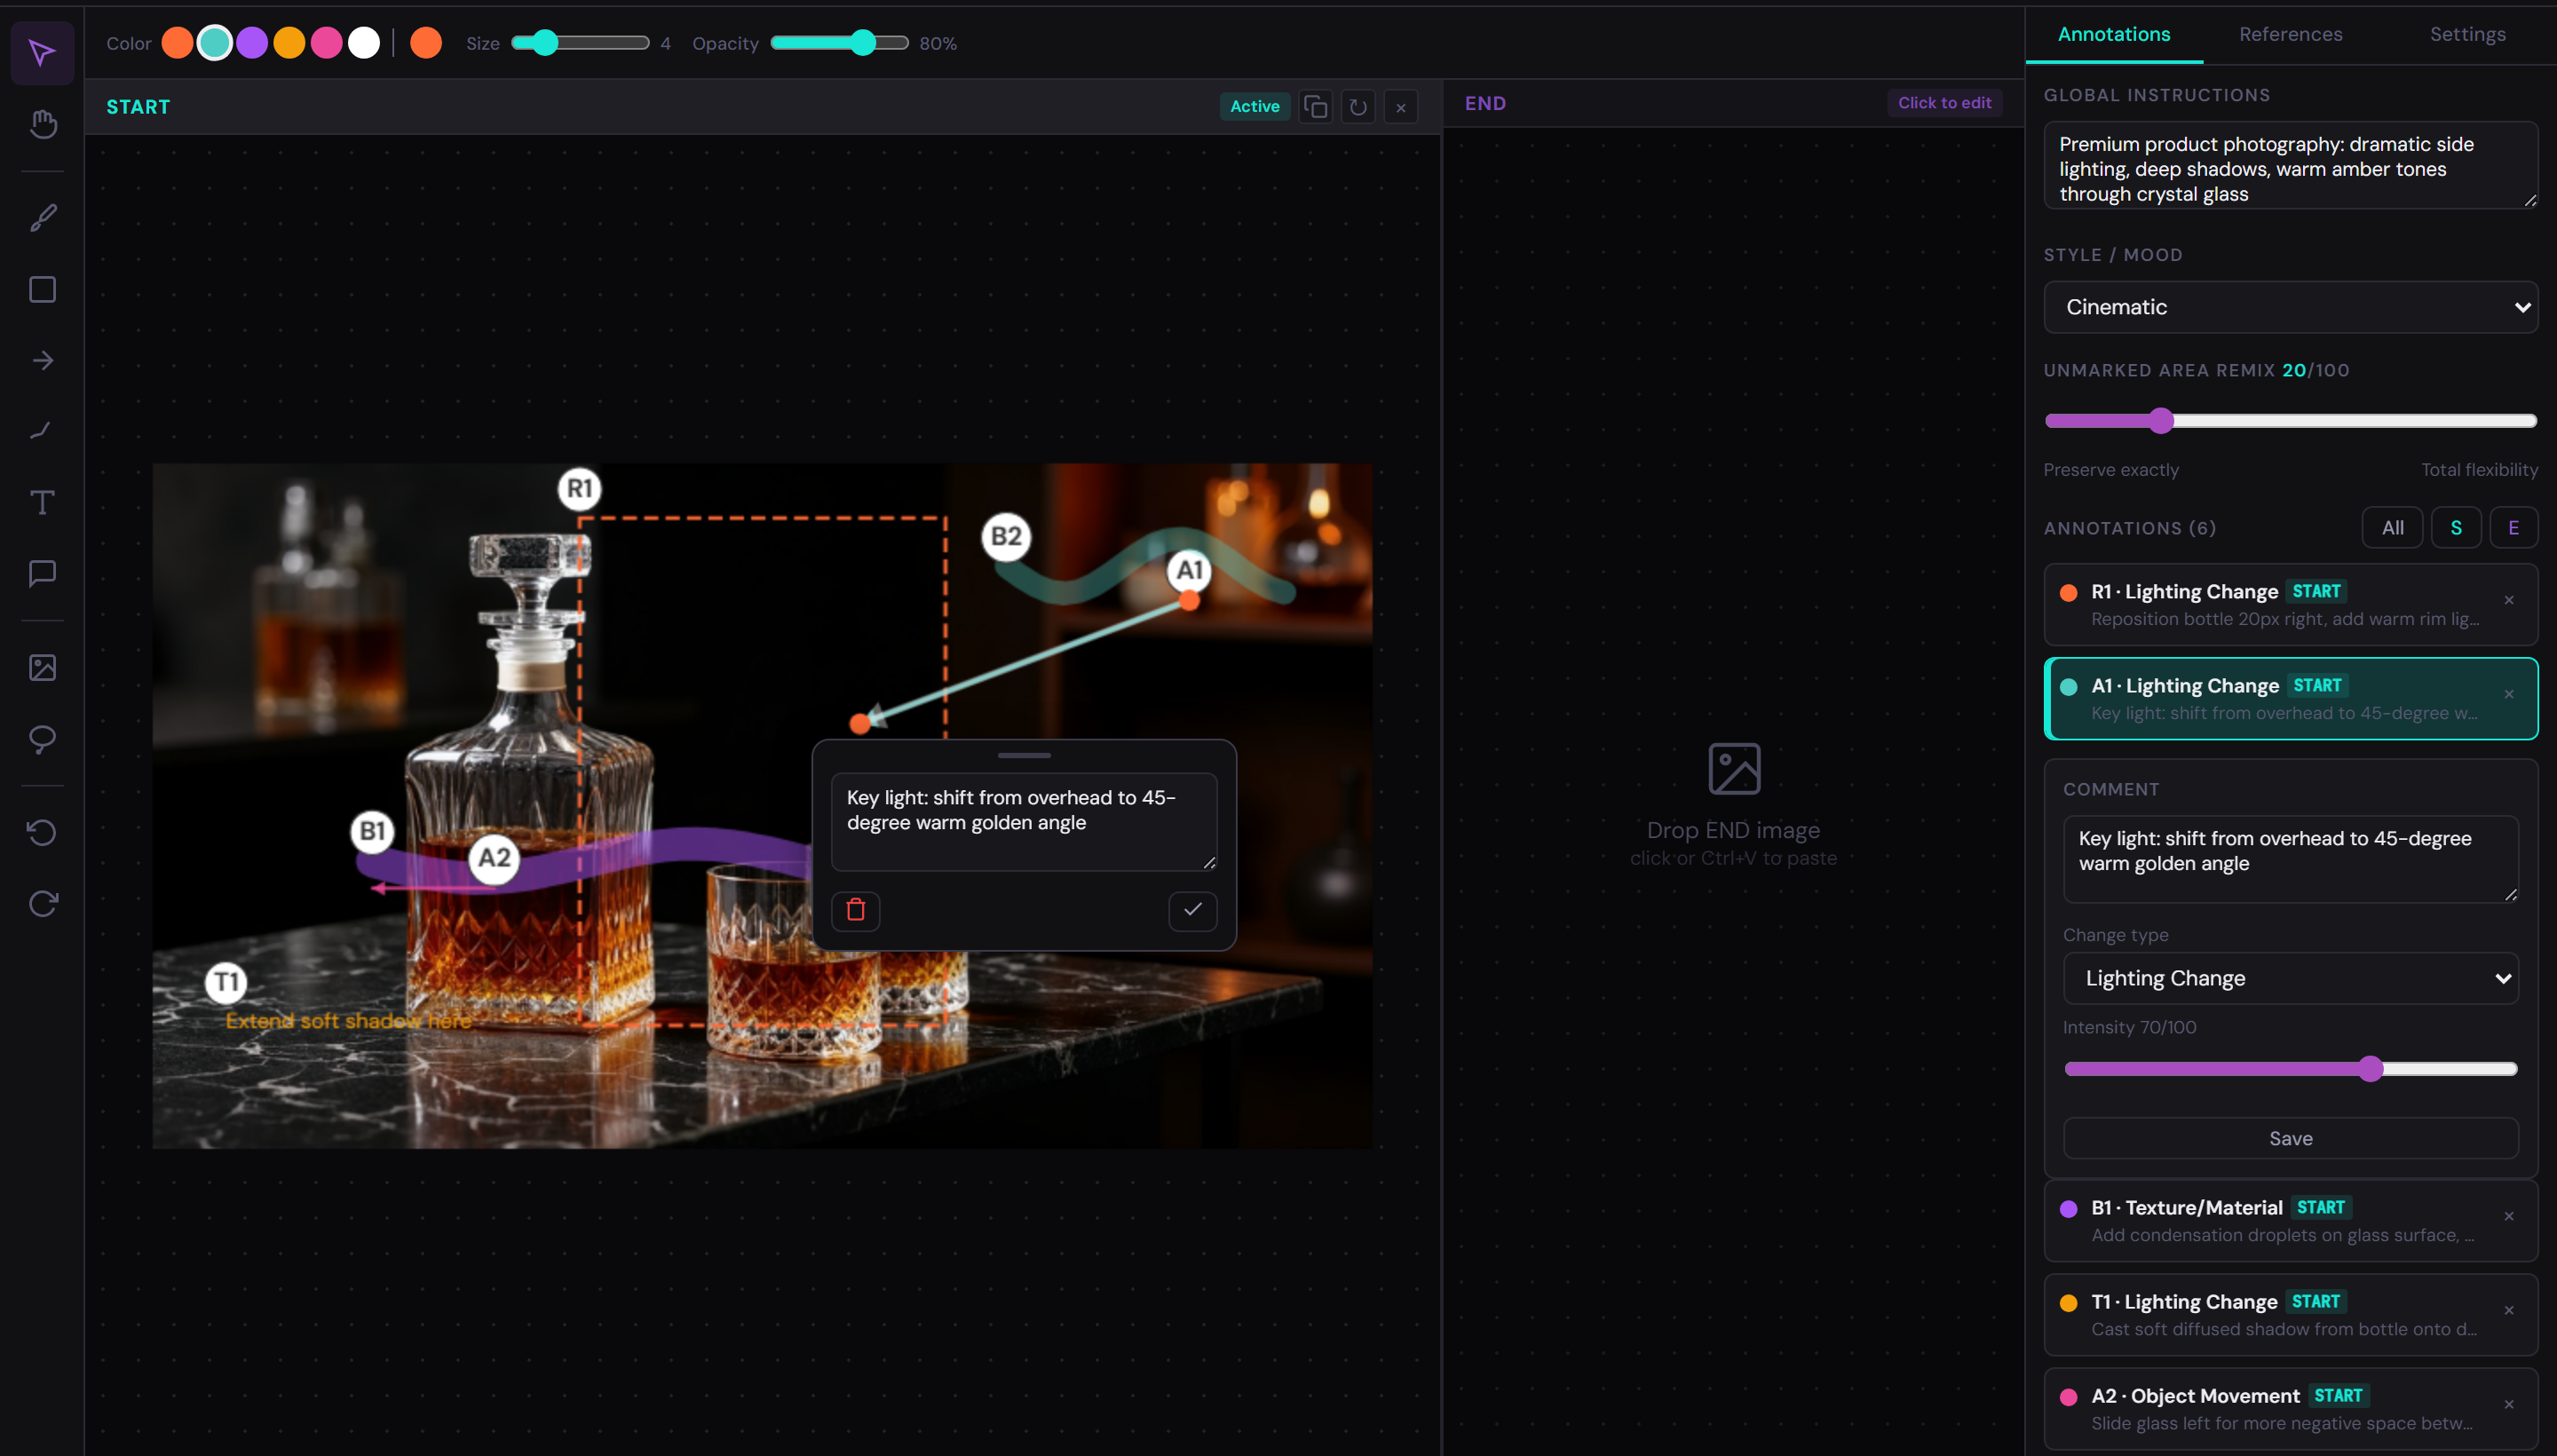Select the Arrow annotation tool
2557x1456 pixels.
(42, 360)
